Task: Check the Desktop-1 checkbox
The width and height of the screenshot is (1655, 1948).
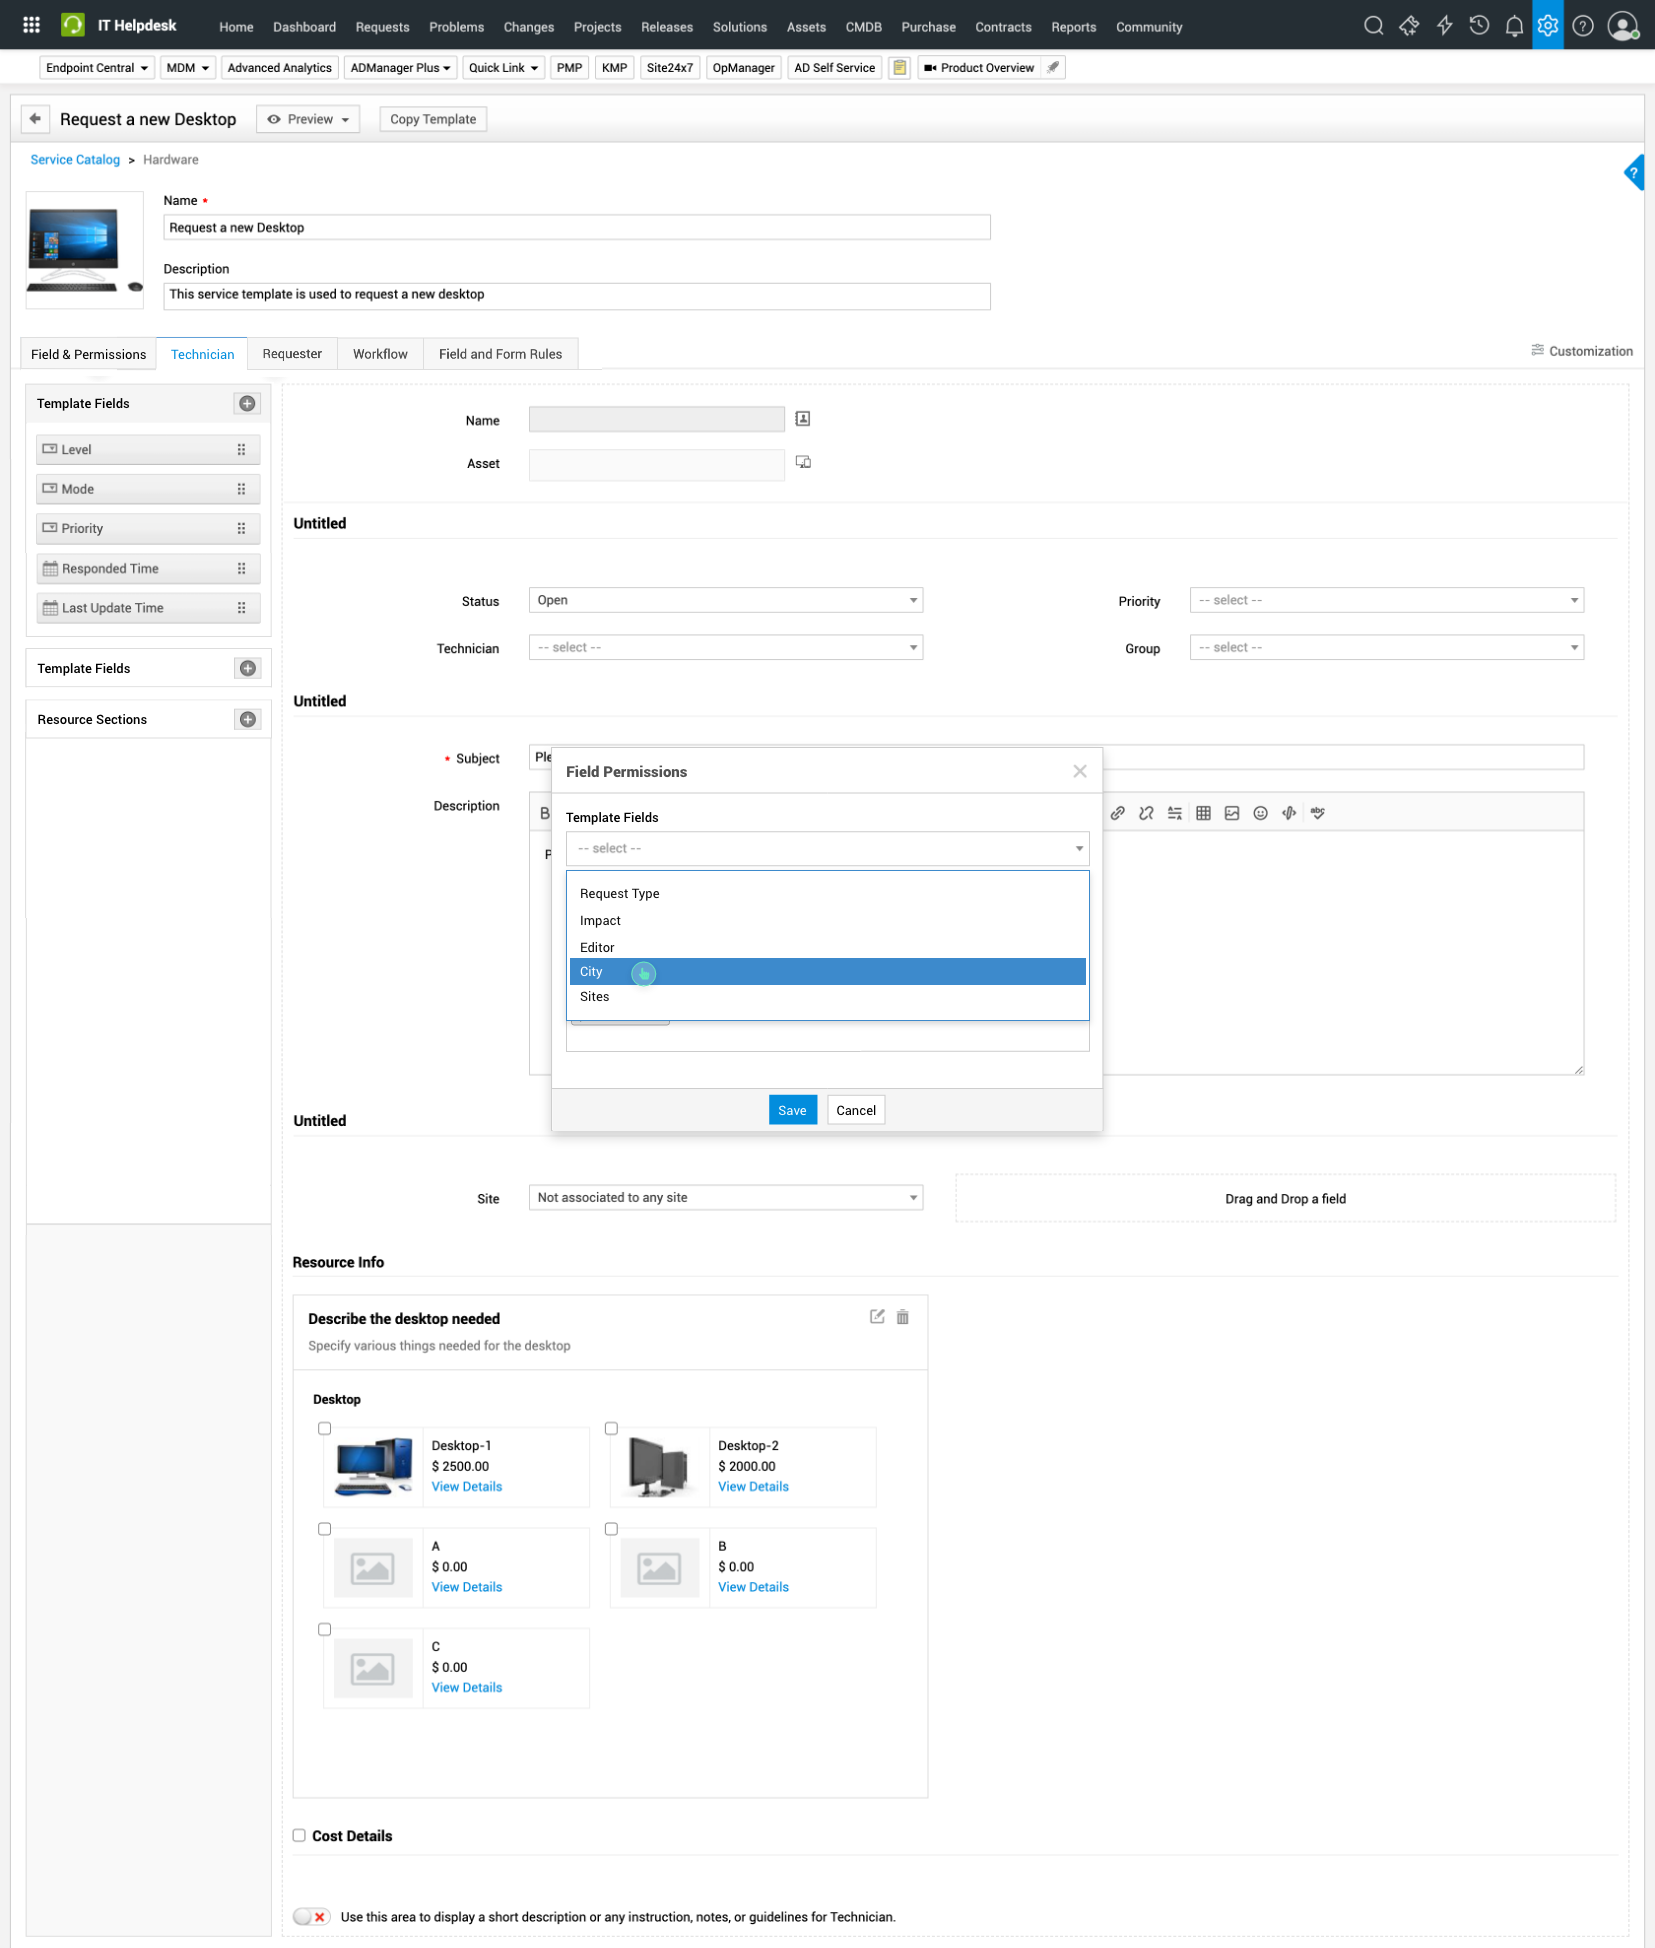Action: 324,1428
